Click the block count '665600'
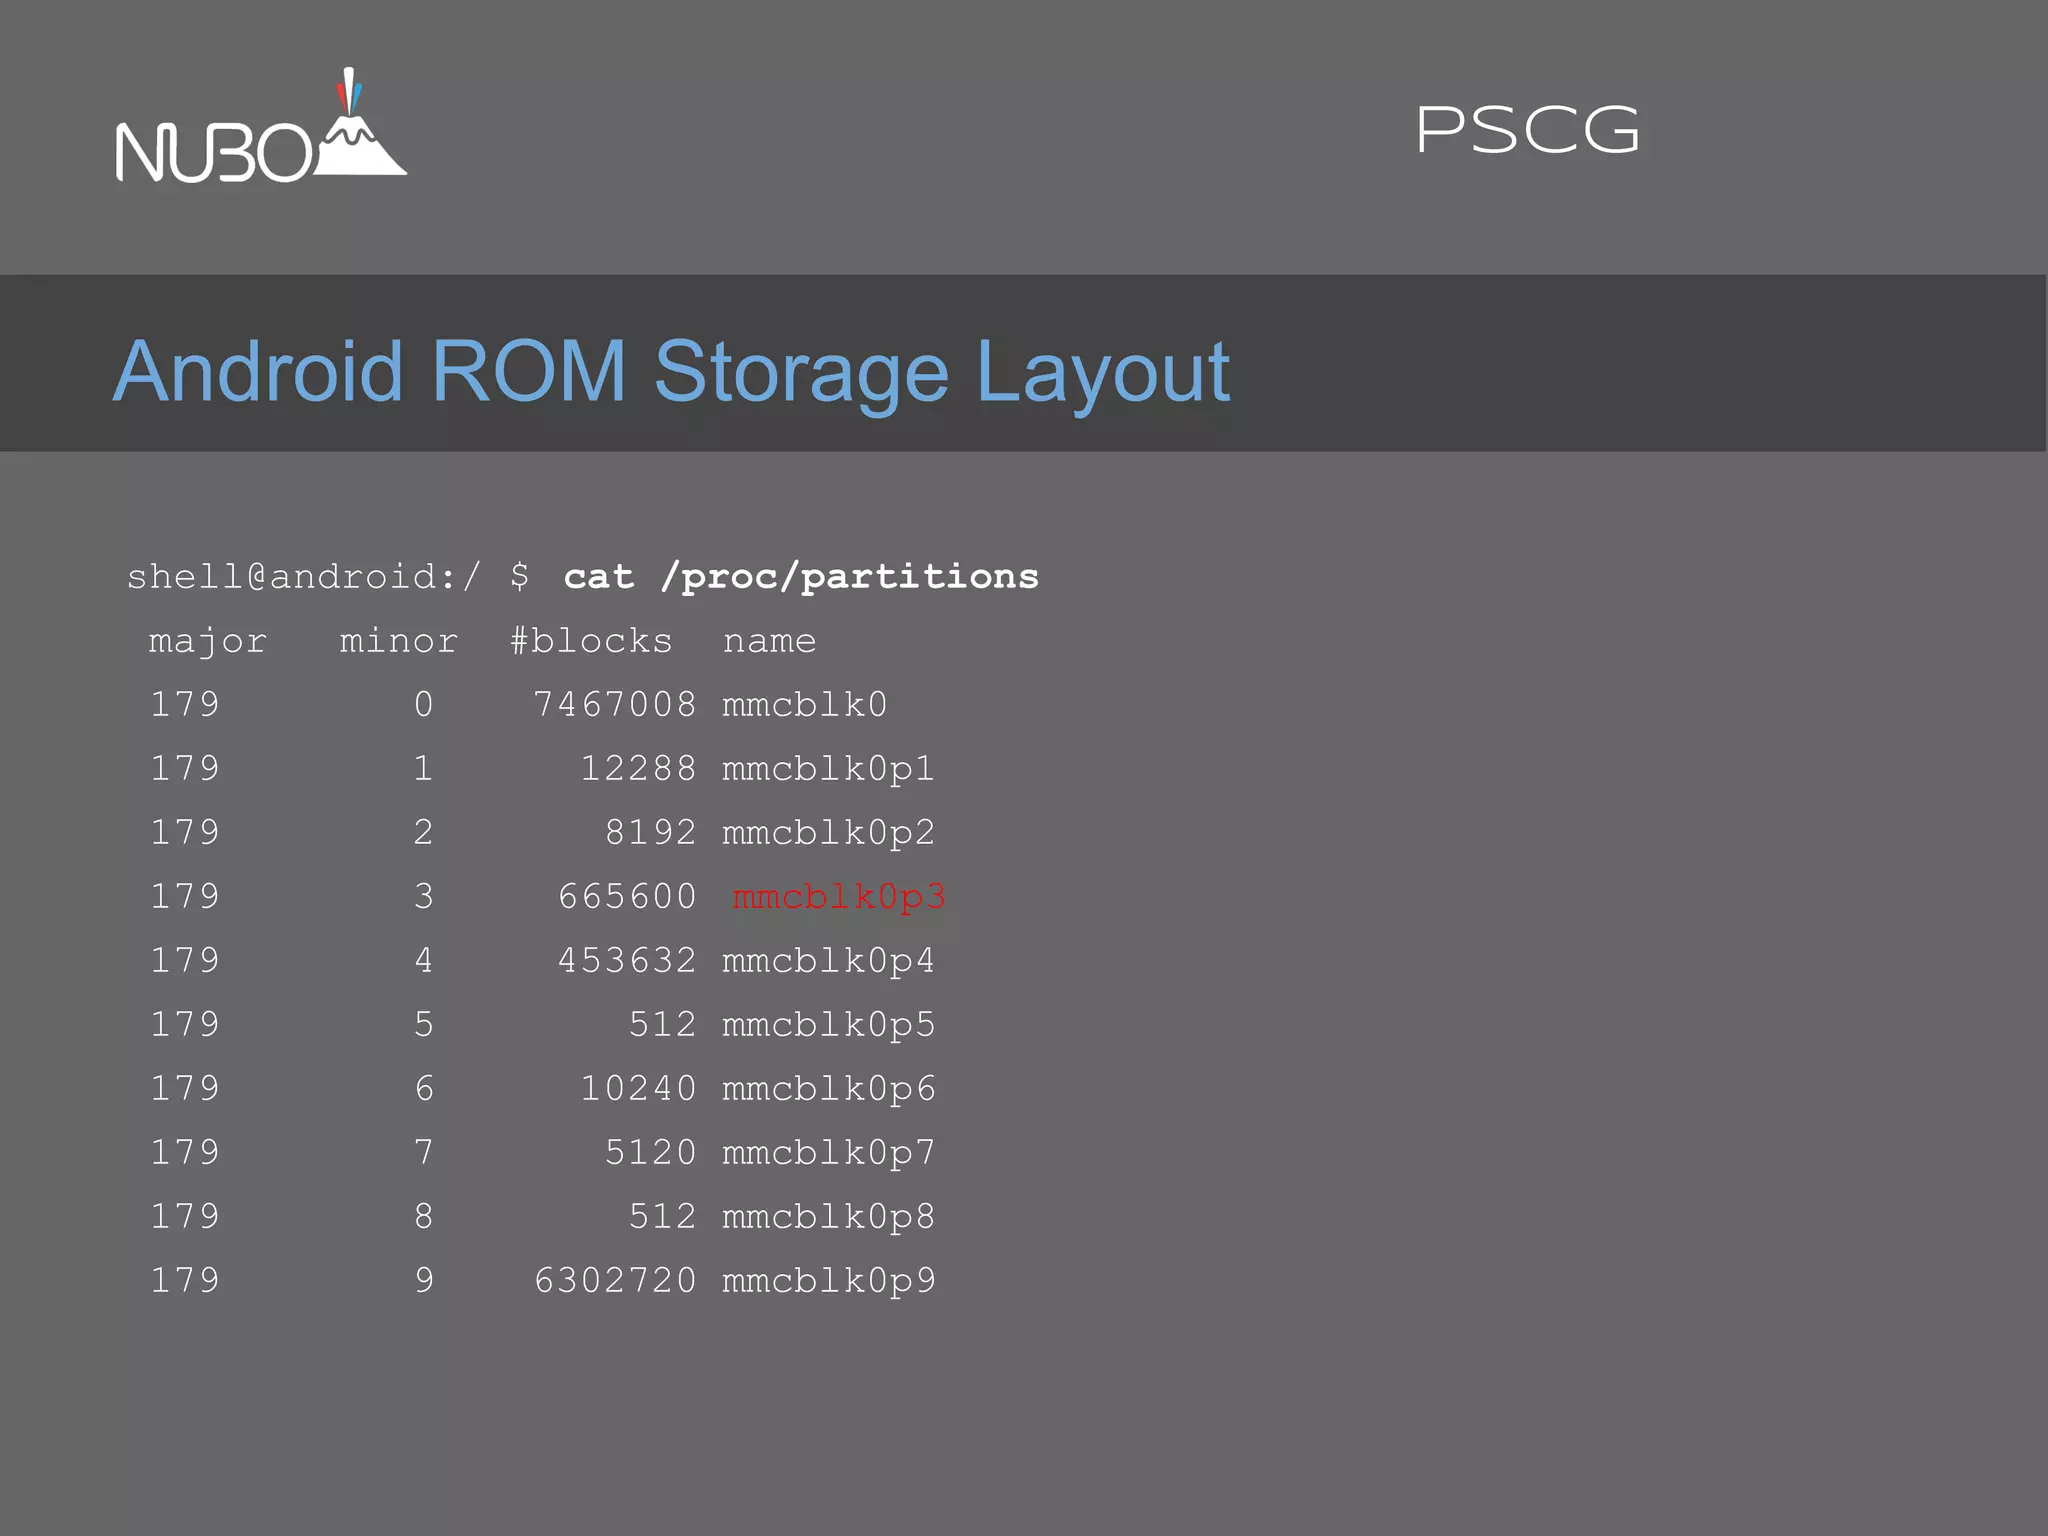This screenshot has height=1536, width=2048. [627, 896]
